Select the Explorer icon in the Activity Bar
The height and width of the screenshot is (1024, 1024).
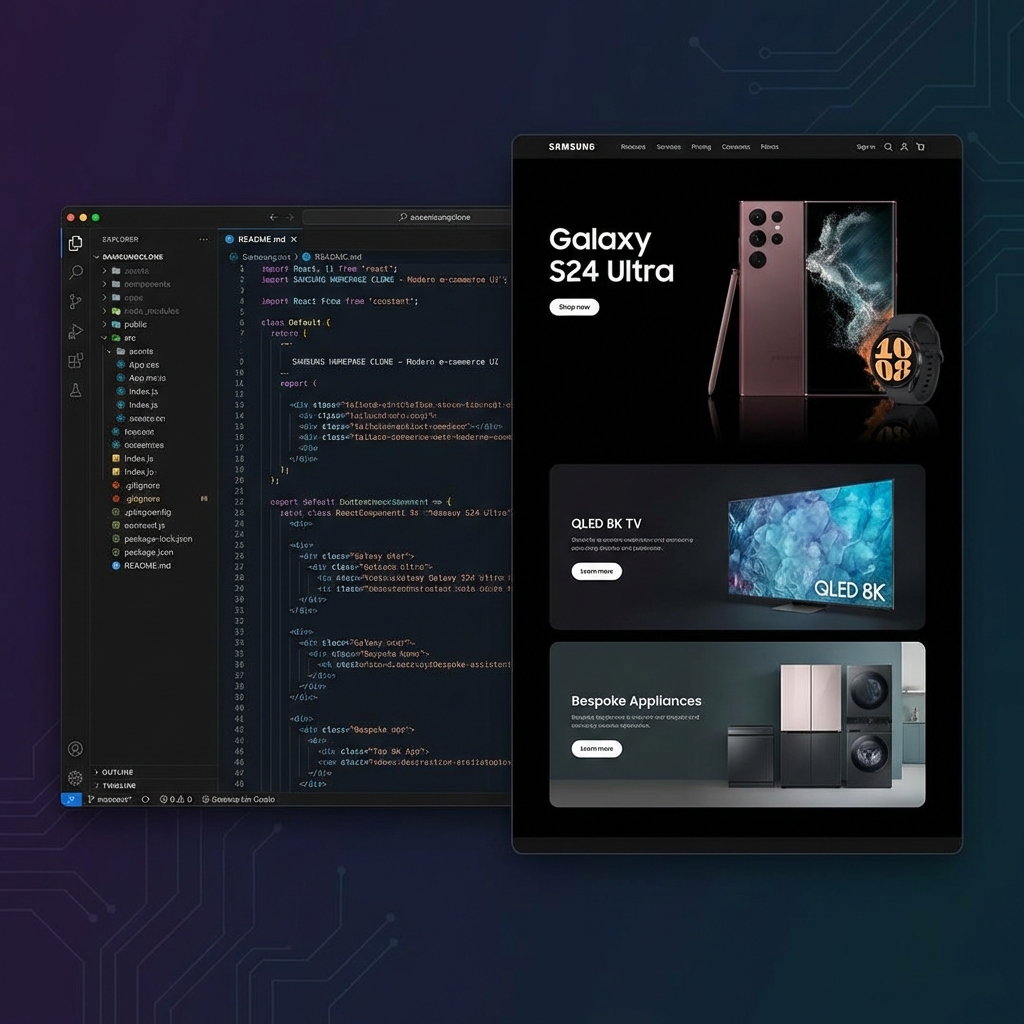(x=75, y=242)
